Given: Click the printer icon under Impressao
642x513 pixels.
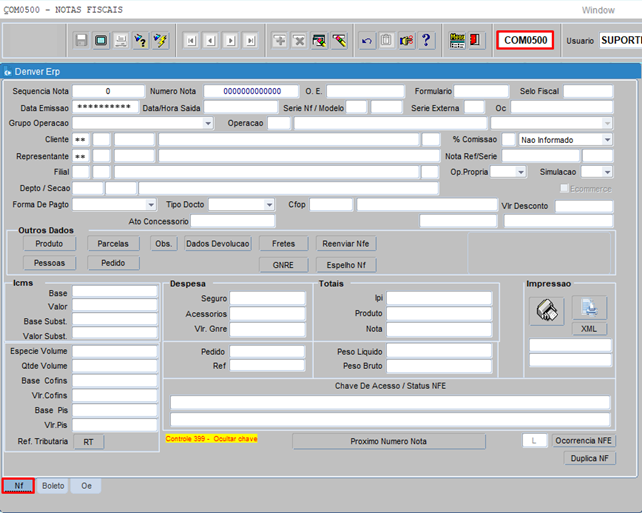Looking at the screenshot, I should click(x=547, y=310).
